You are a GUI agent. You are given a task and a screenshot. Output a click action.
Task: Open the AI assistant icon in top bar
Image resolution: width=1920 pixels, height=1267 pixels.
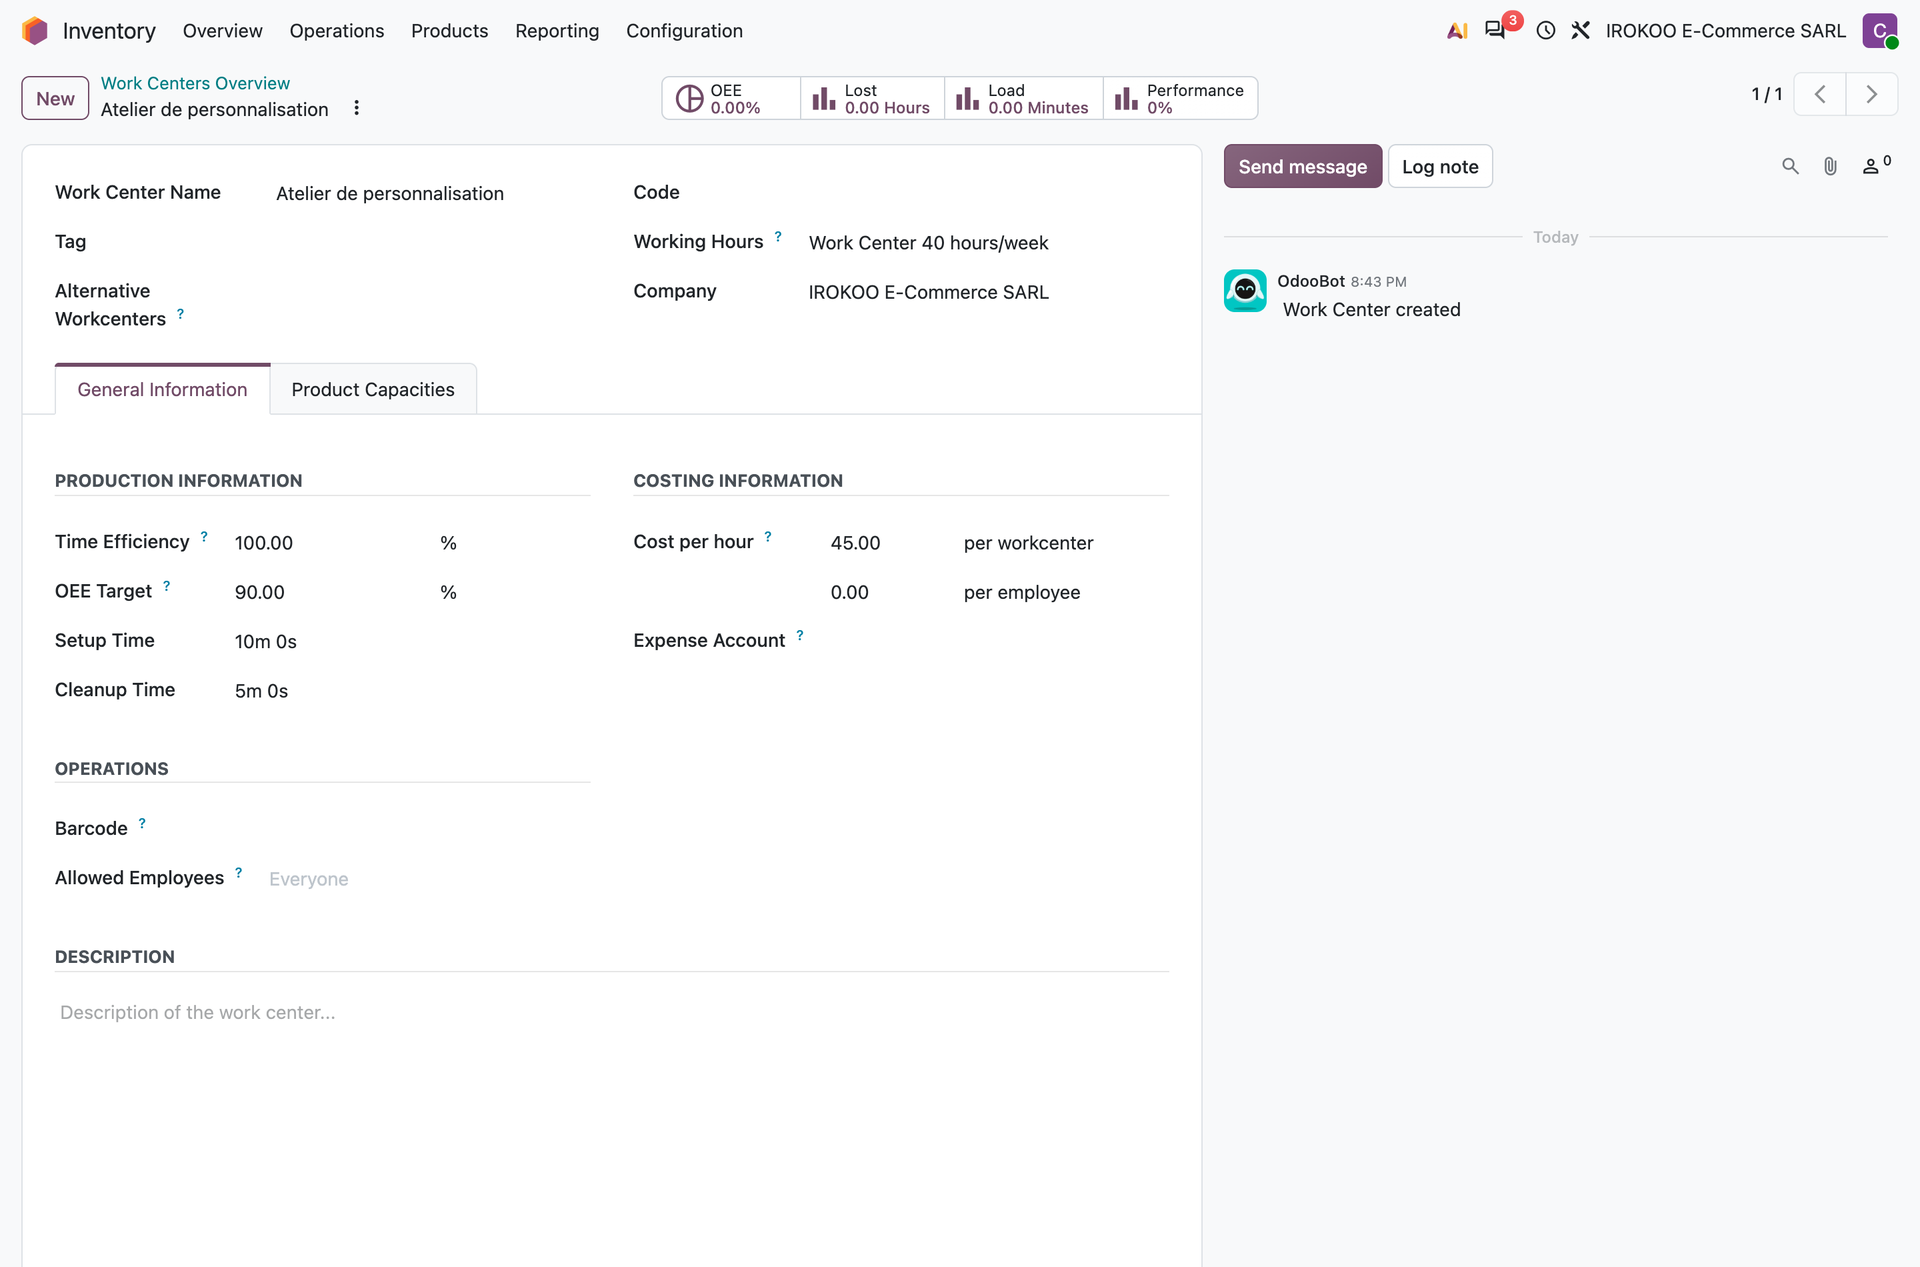coord(1457,31)
